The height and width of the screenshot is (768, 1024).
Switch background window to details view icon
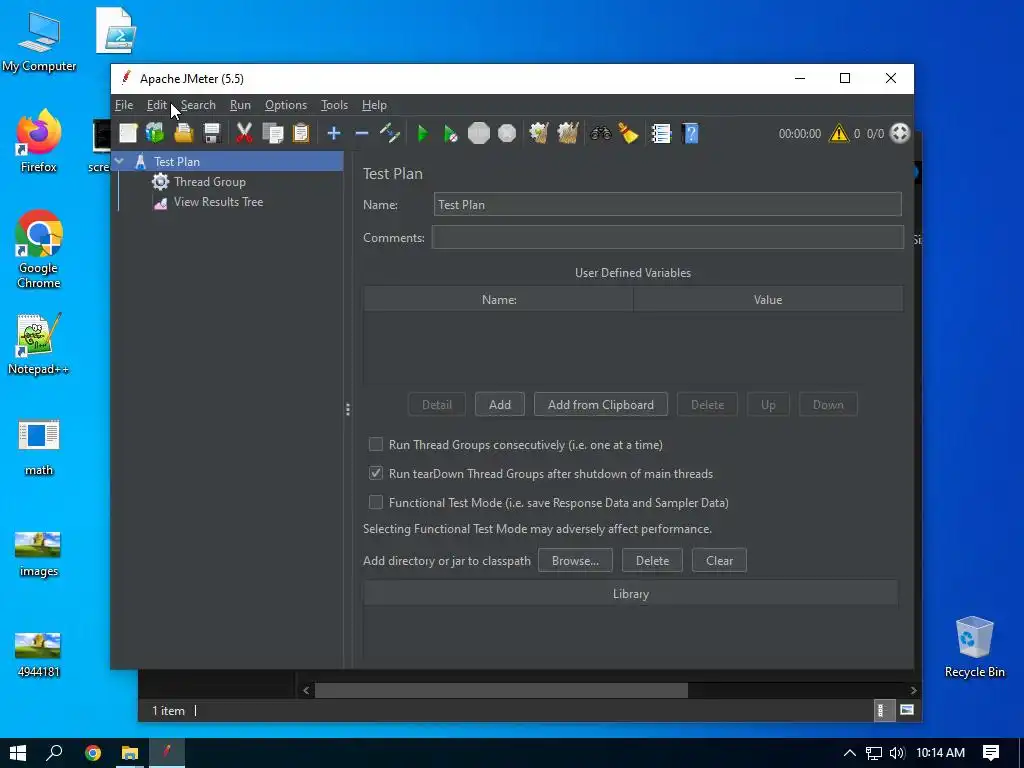click(882, 710)
